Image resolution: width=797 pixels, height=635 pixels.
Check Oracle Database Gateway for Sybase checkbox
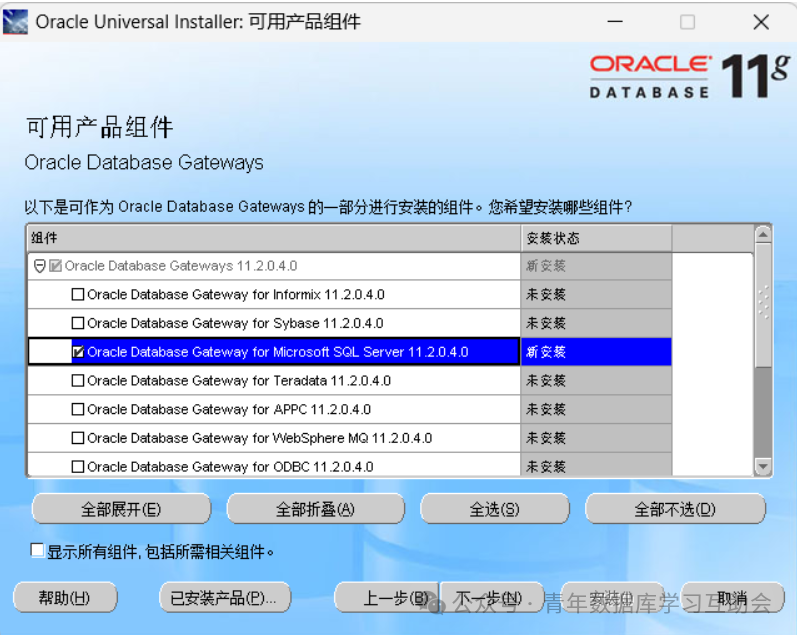pos(78,323)
